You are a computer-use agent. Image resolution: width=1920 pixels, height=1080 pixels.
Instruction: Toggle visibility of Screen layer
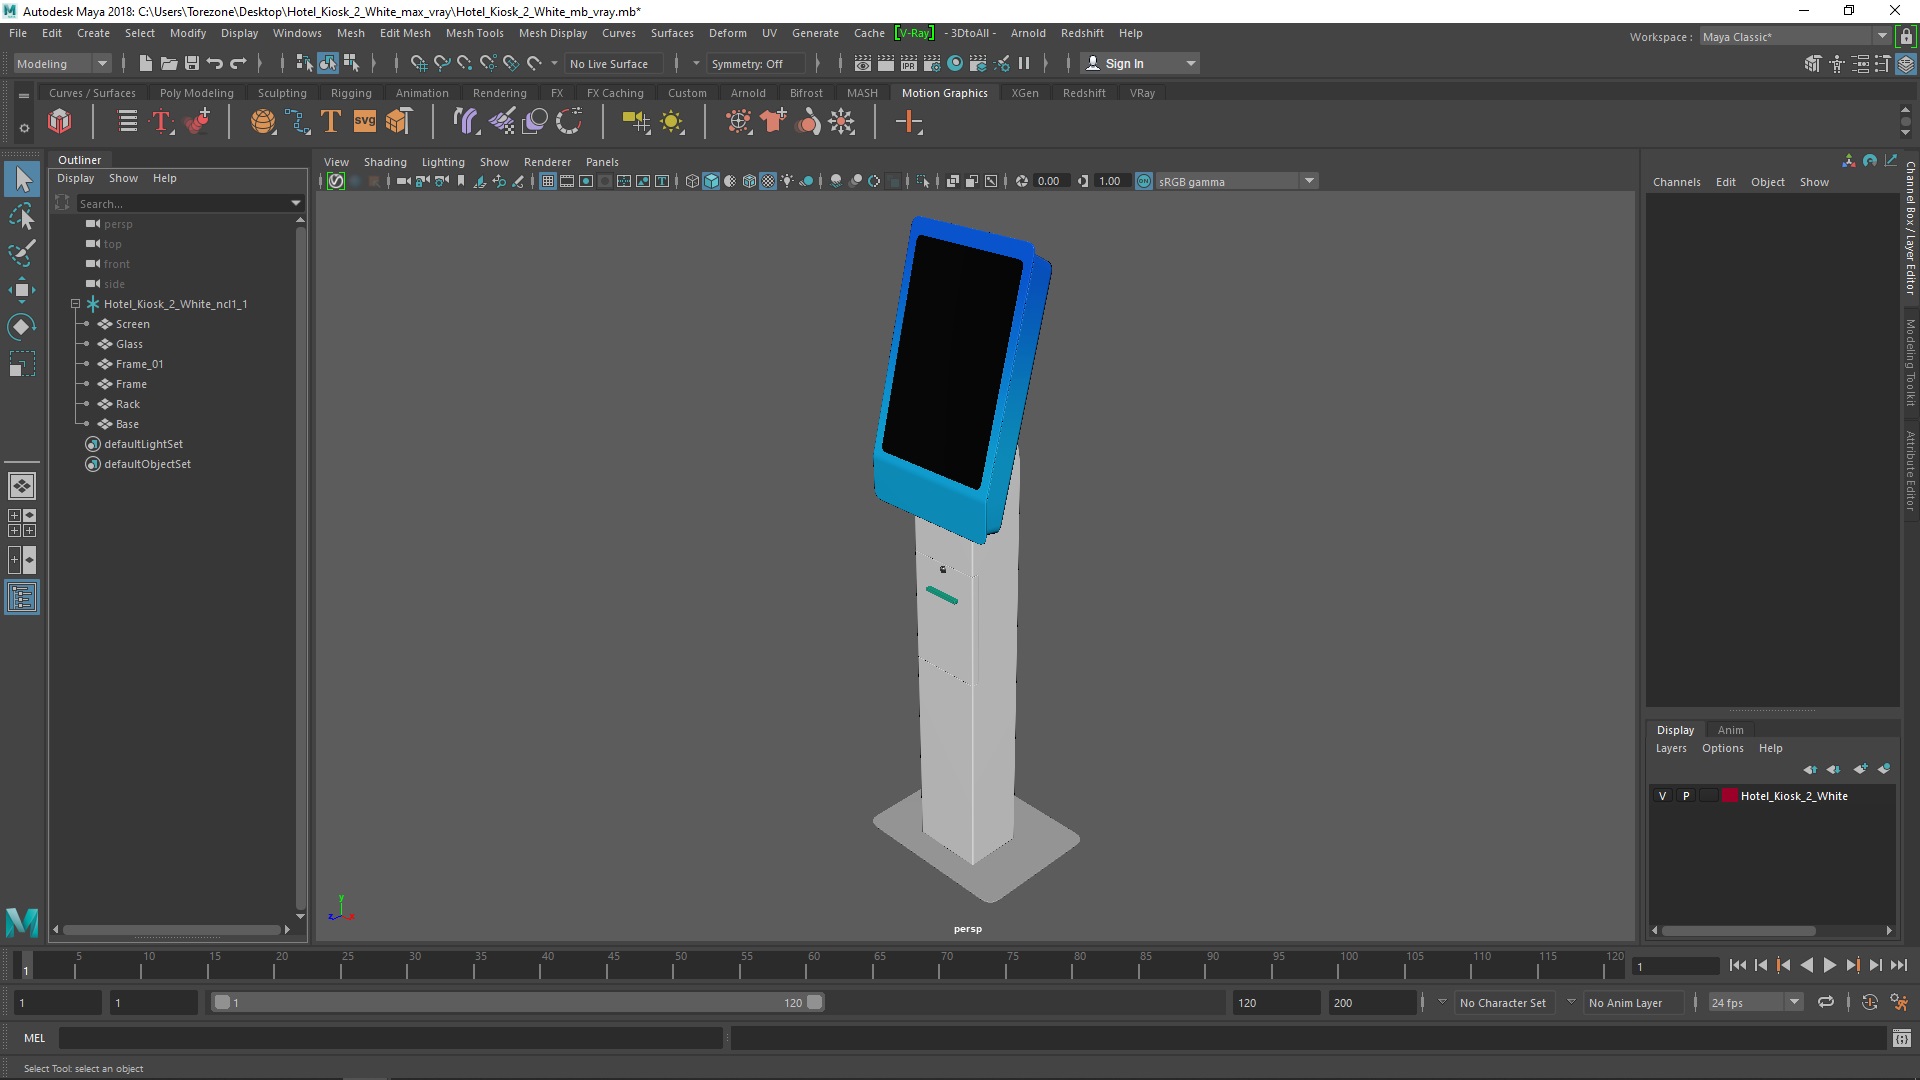(86, 323)
